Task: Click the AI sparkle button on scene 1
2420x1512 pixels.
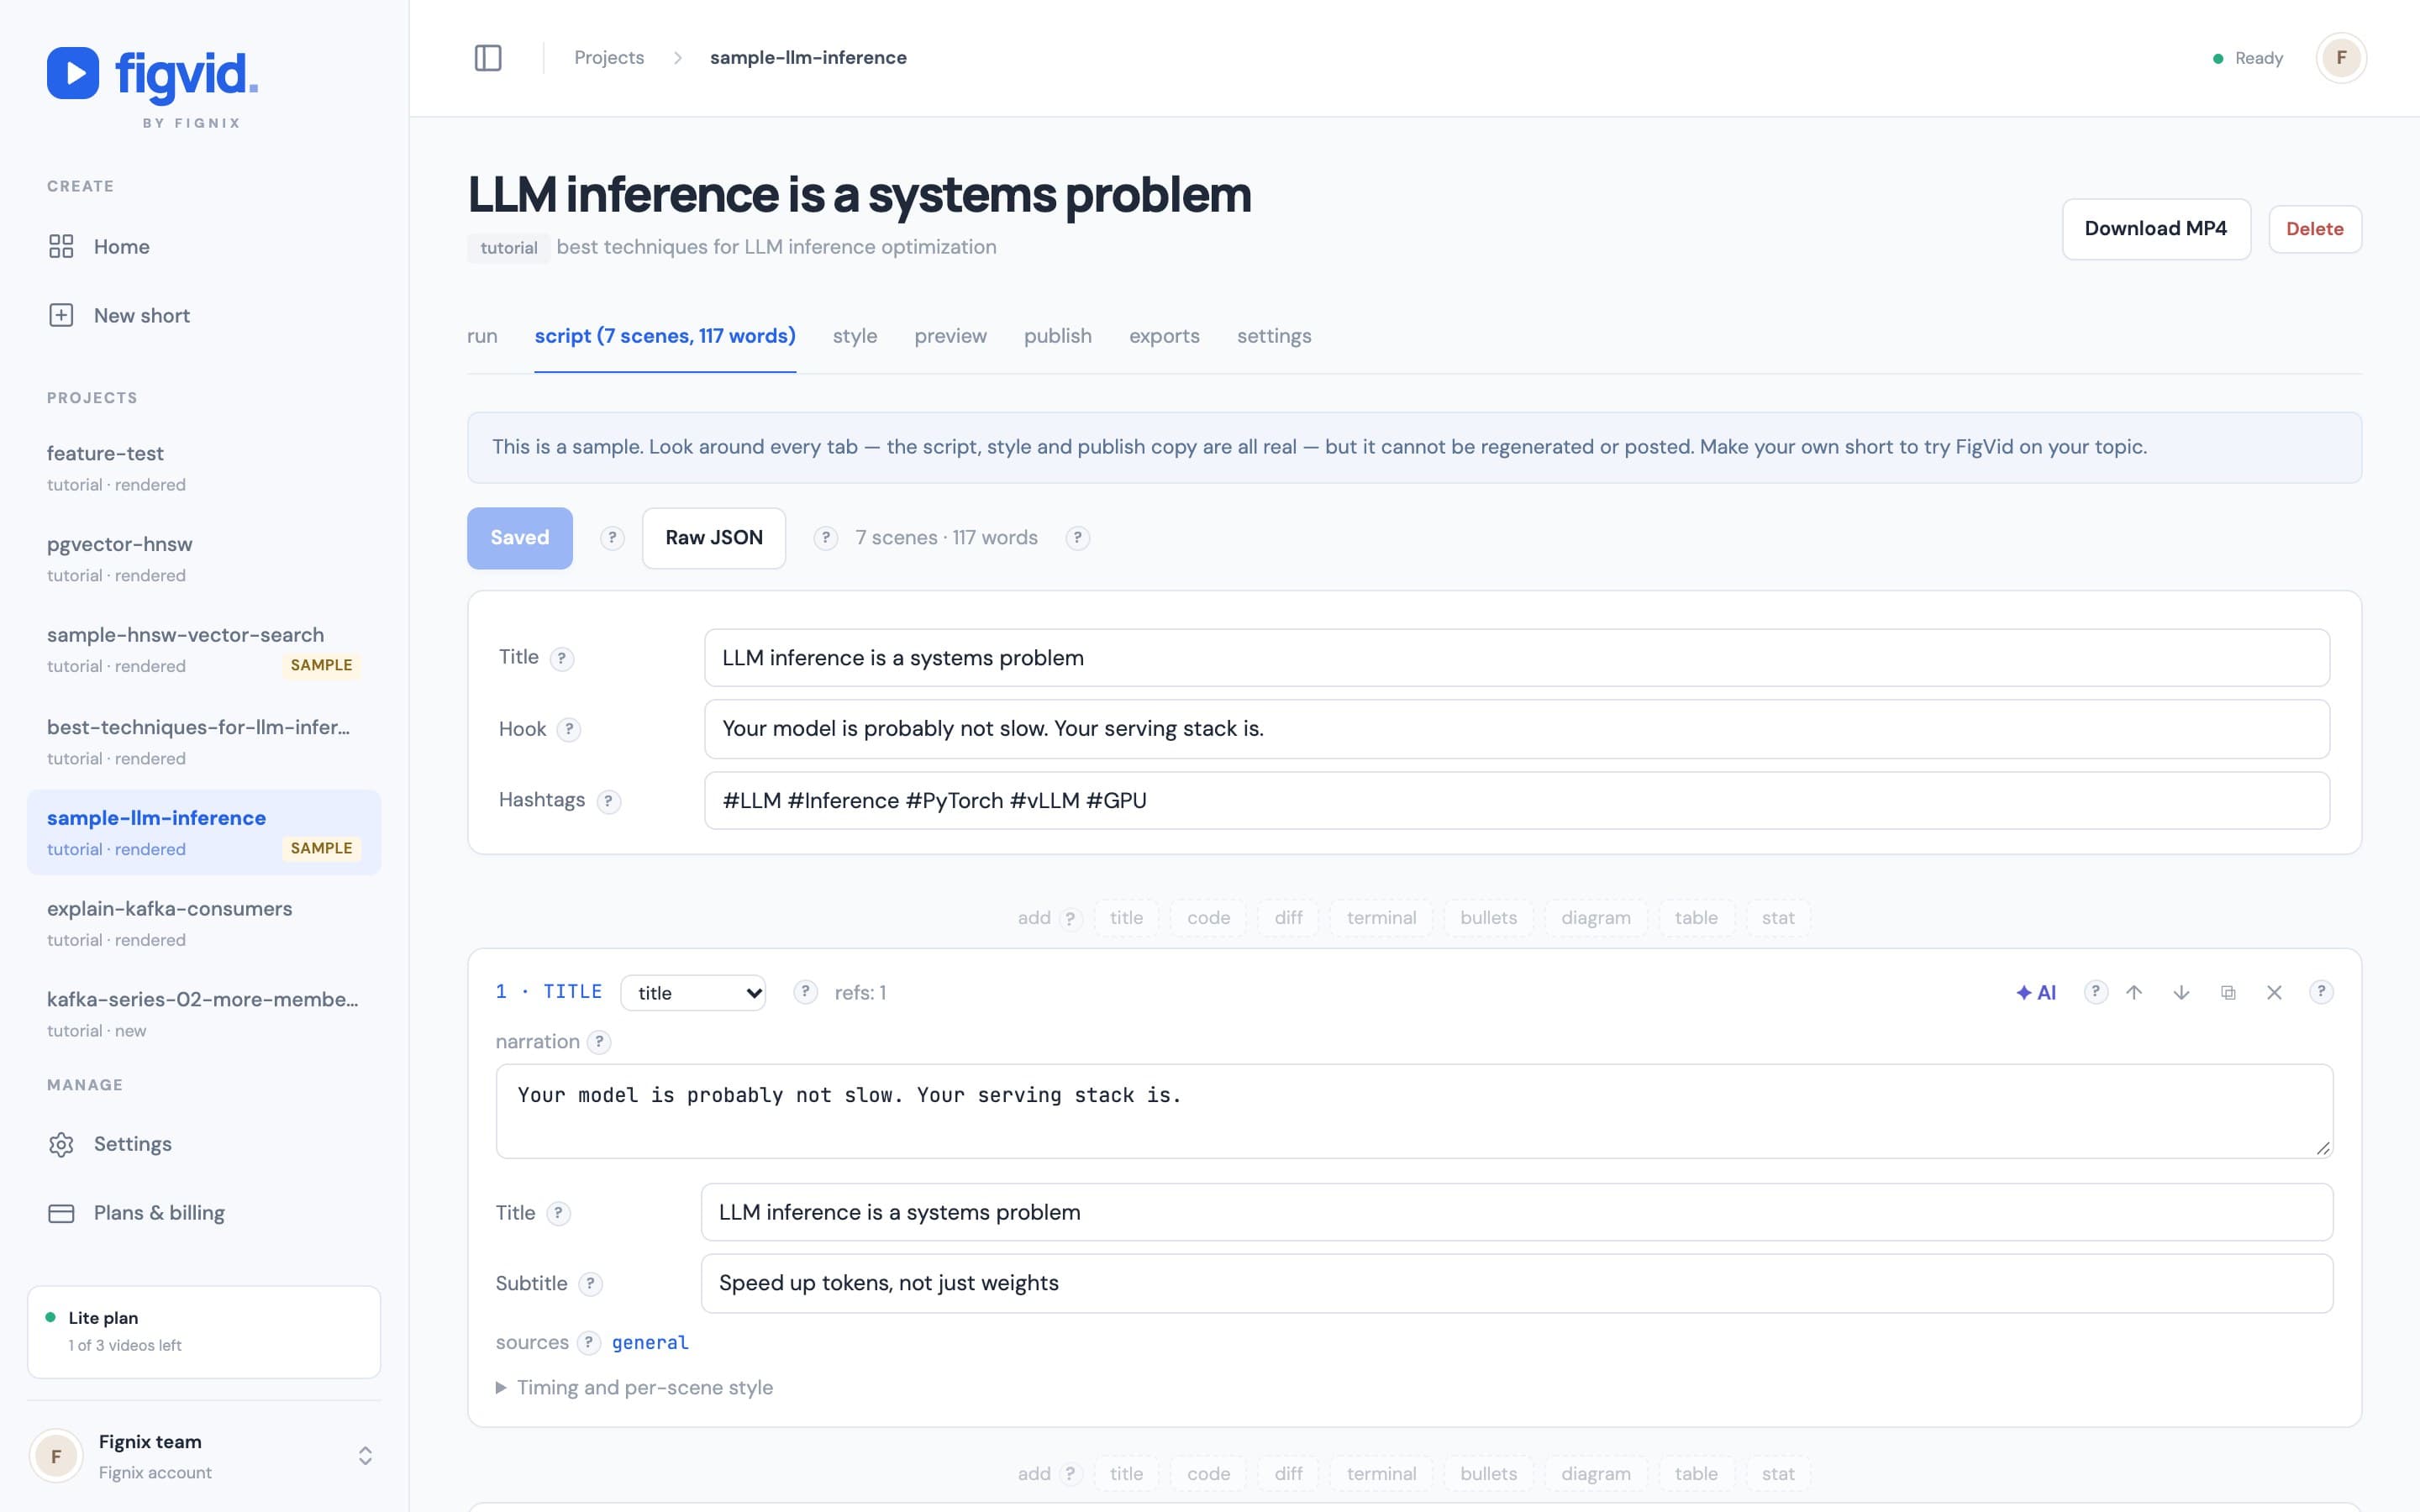Action: point(2036,992)
